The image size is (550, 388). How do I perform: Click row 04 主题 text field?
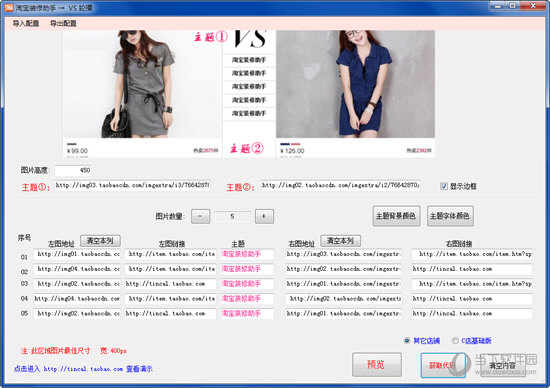pyautogui.click(x=247, y=299)
